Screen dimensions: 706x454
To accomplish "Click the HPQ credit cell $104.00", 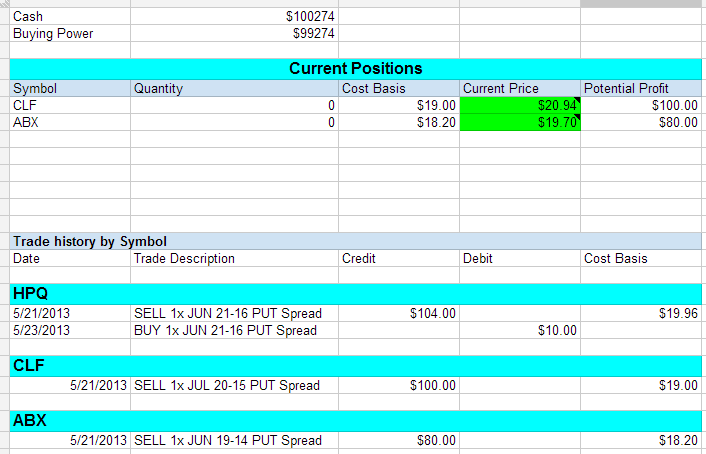I will [x=398, y=313].
